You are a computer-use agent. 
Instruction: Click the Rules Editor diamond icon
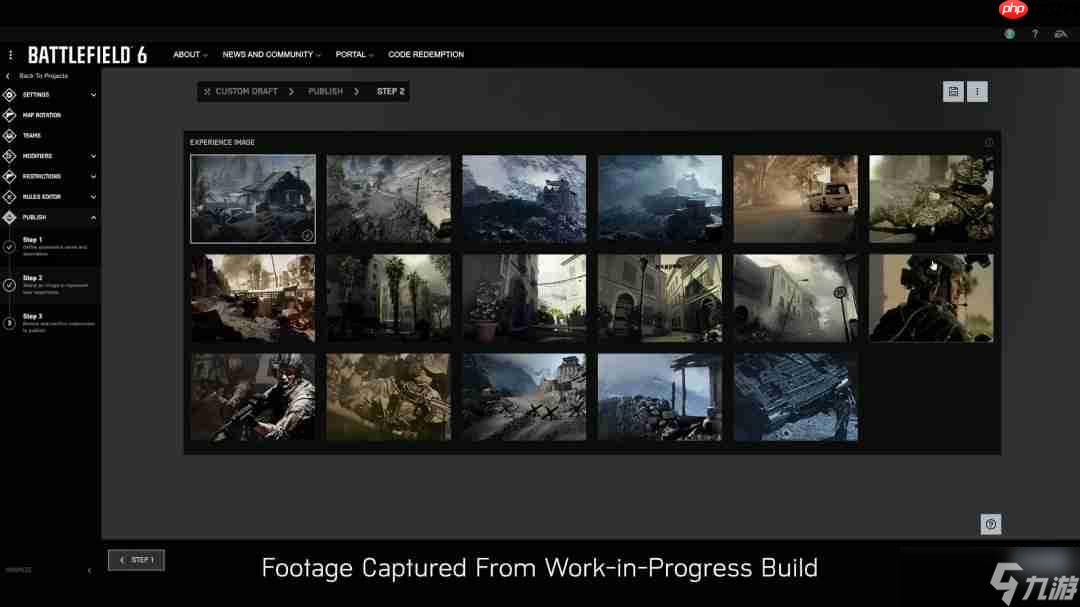pyautogui.click(x=9, y=197)
